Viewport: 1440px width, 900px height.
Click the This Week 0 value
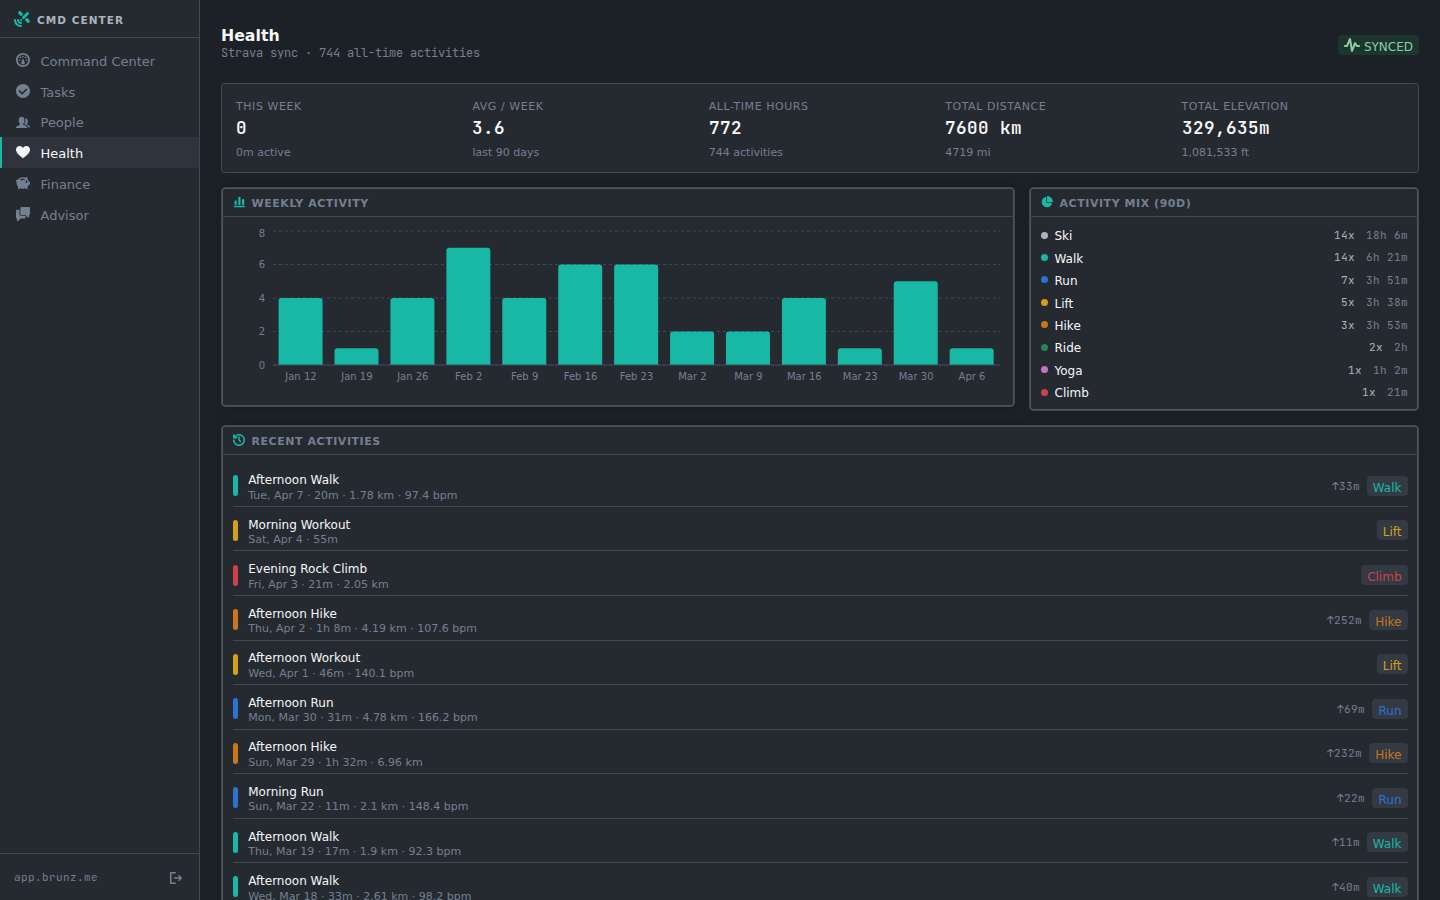[x=241, y=128]
